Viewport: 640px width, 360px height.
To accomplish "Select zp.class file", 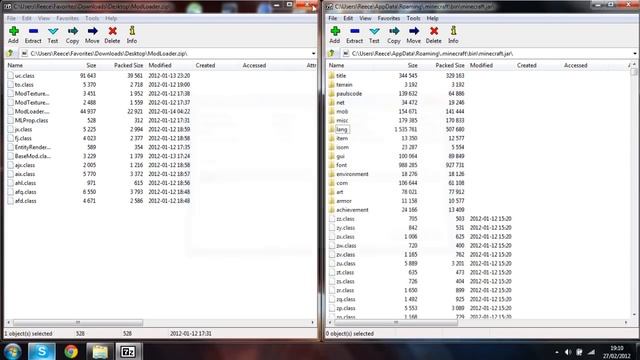I will pos(346,308).
